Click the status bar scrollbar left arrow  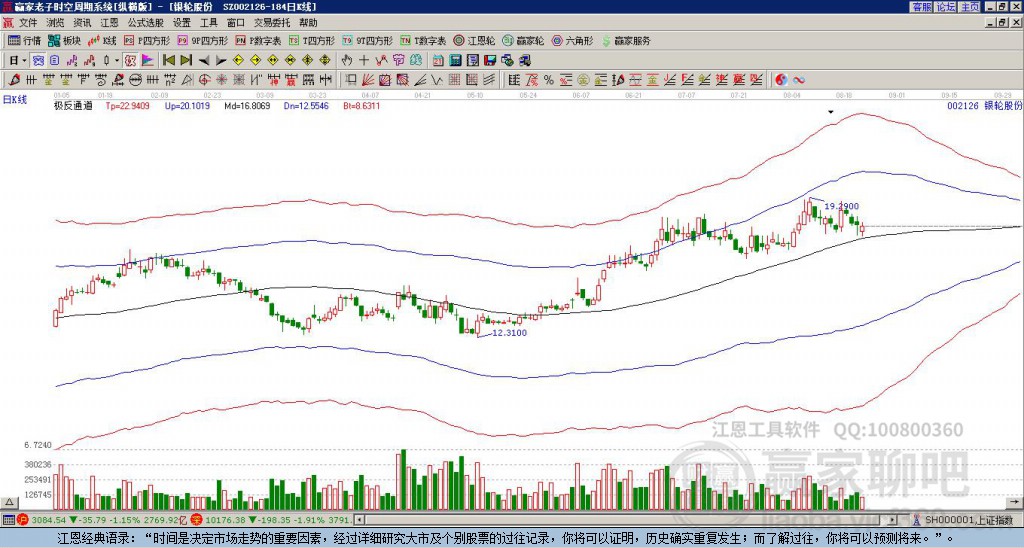[359, 520]
